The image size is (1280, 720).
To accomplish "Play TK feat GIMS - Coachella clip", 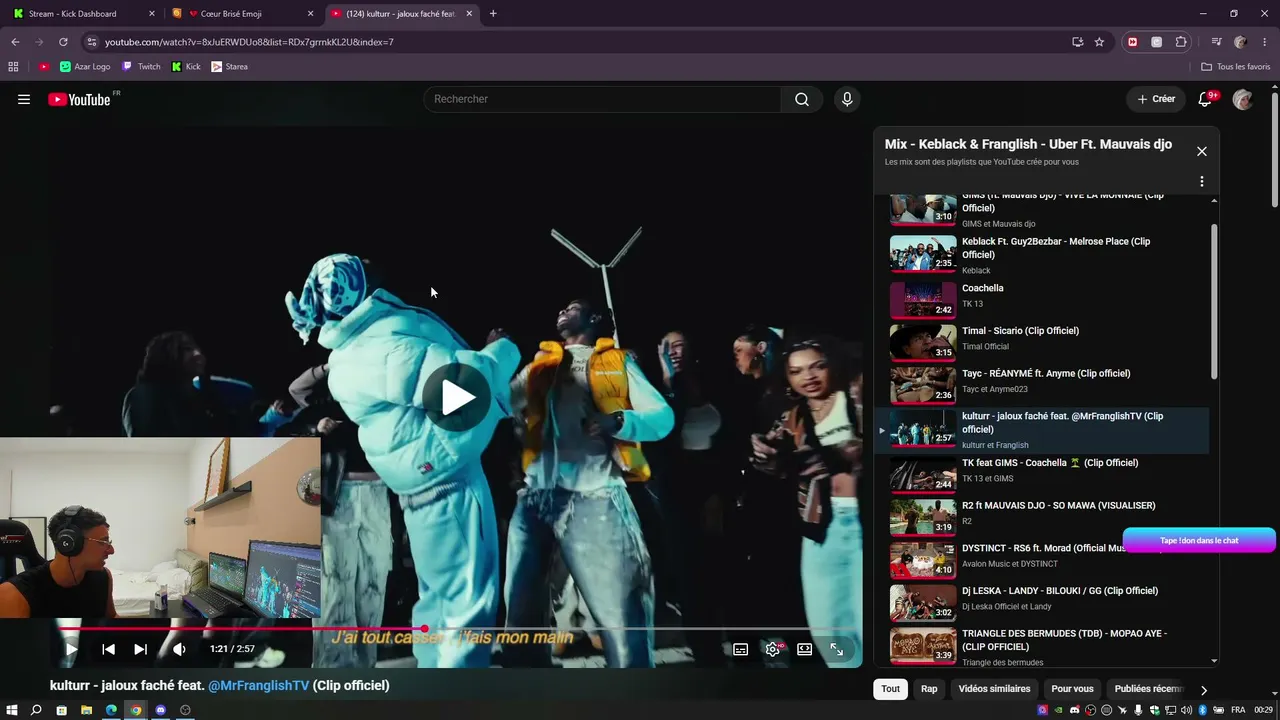I will point(1042,473).
